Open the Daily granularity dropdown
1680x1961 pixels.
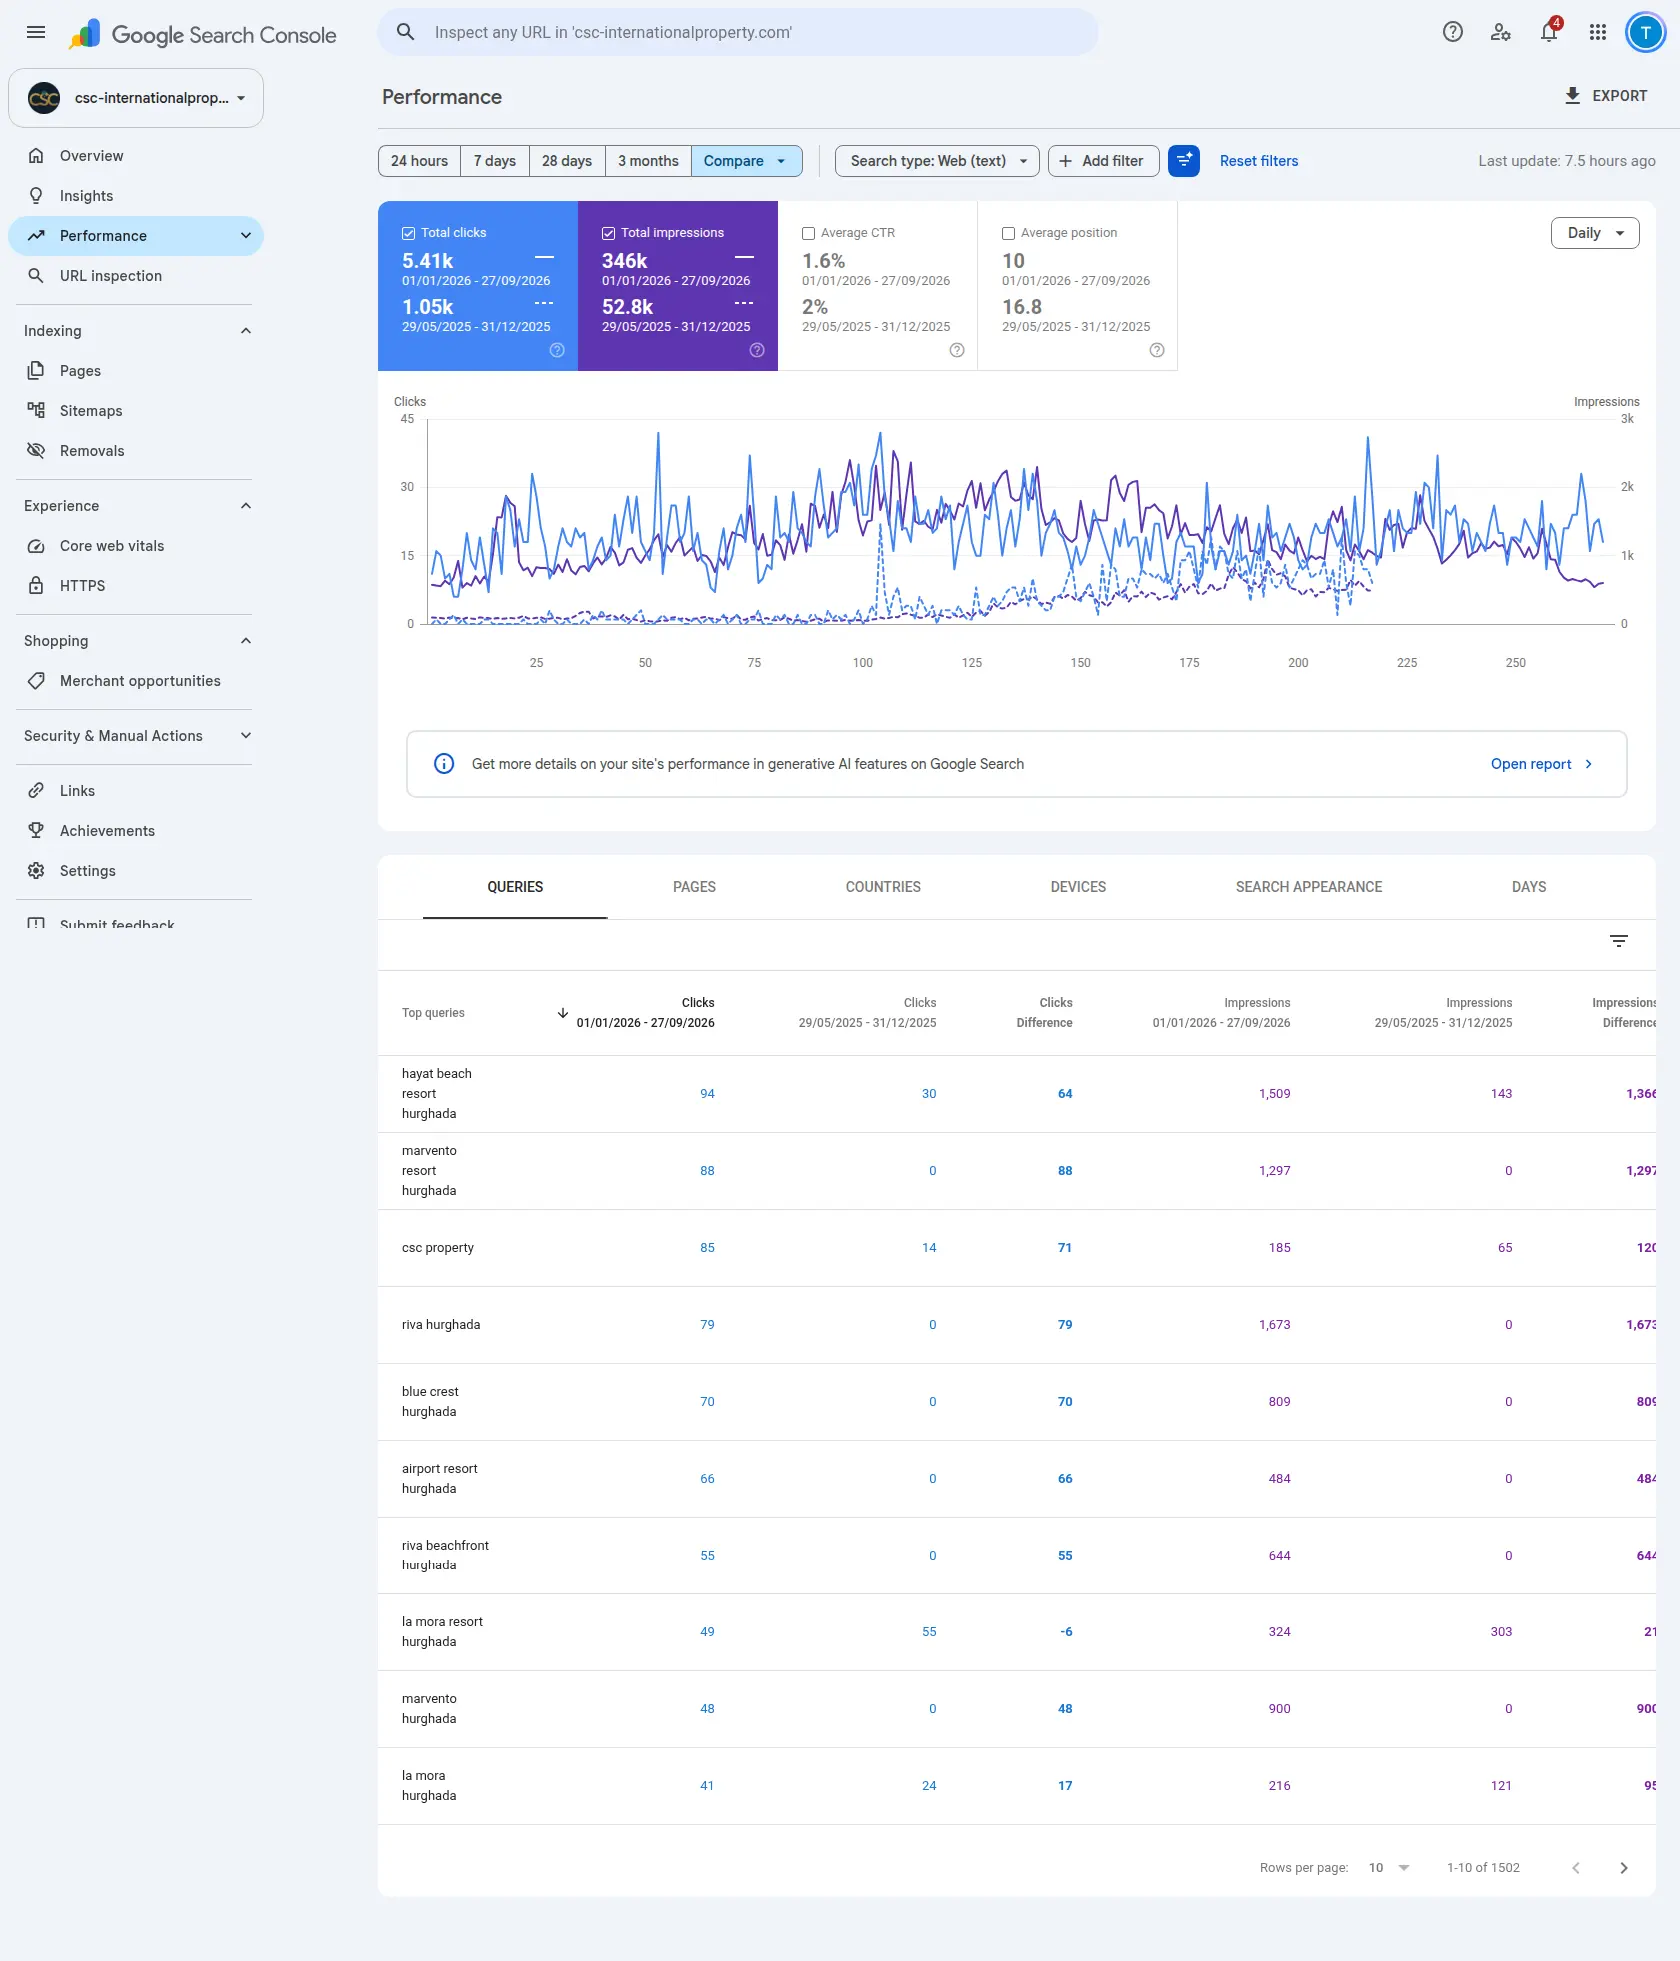pos(1594,233)
